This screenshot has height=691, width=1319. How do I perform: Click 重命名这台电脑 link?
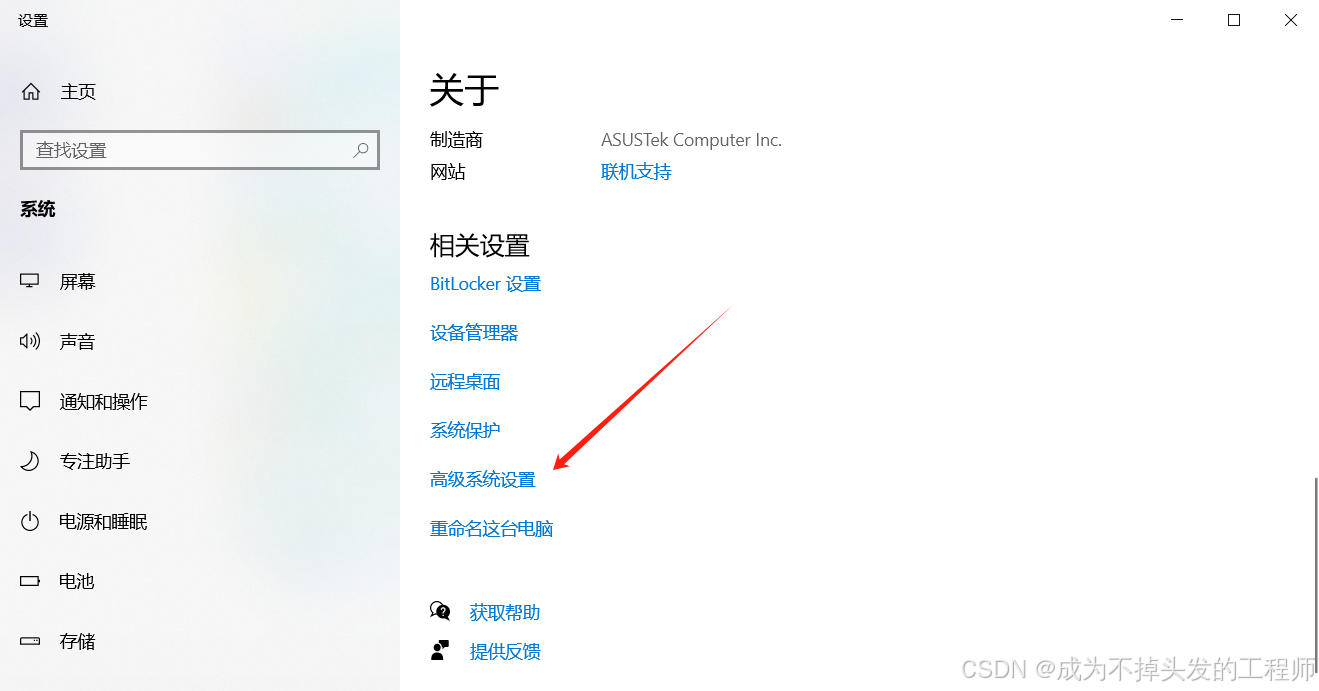click(x=491, y=529)
